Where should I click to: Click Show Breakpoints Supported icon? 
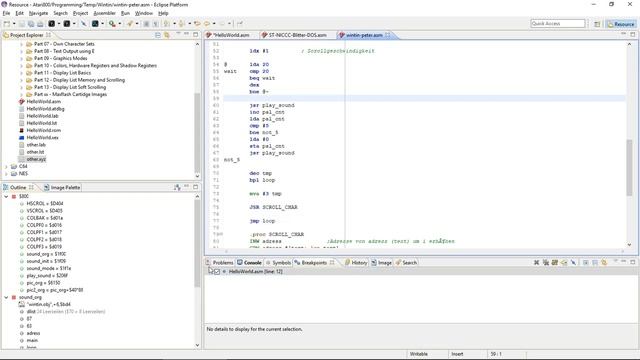(555, 262)
